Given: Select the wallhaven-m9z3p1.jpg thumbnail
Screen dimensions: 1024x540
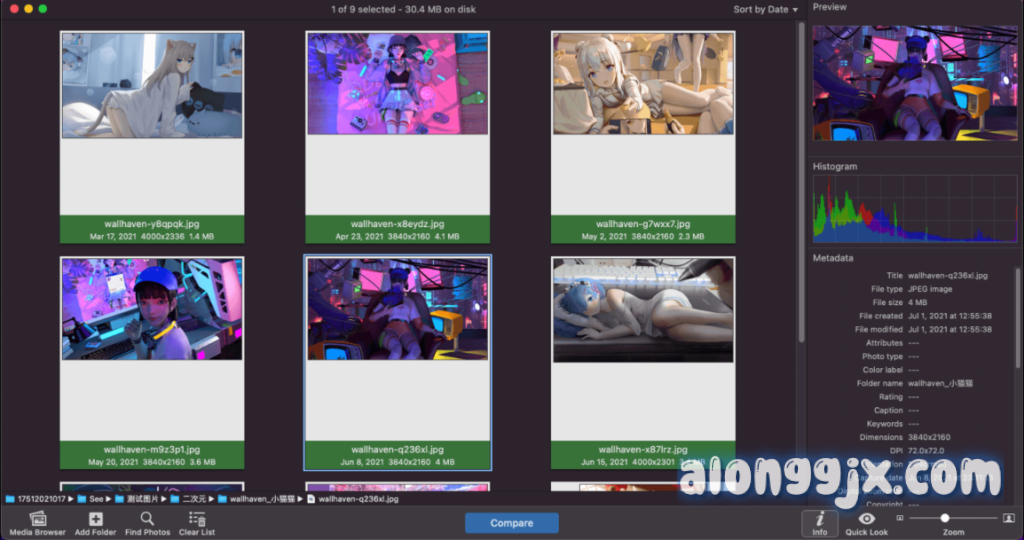Looking at the screenshot, I should tap(152, 310).
